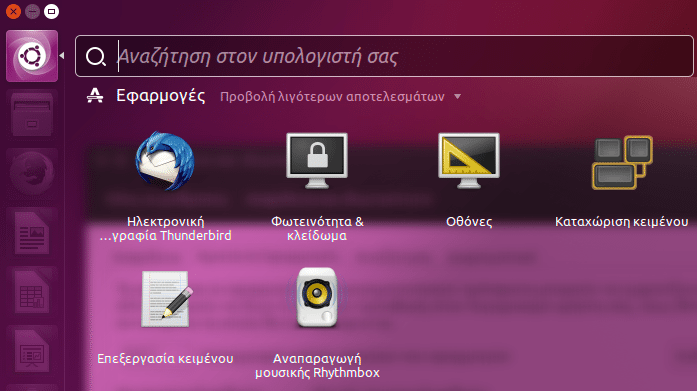Viewport: 697px width, 391px height.
Task: Open Brightness & Lock settings icon
Action: (317, 161)
